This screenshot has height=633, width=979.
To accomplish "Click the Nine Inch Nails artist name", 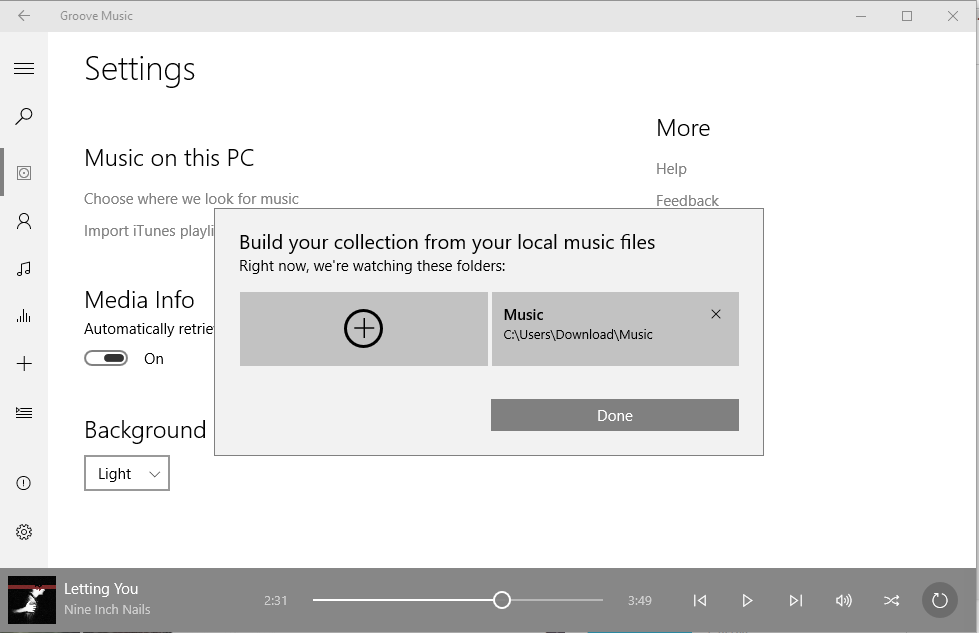I will pyautogui.click(x=107, y=609).
